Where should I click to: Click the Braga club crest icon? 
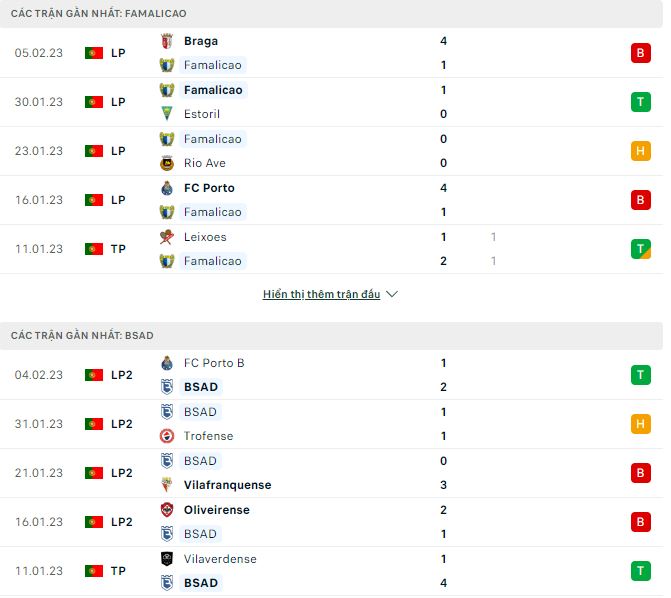(x=167, y=41)
